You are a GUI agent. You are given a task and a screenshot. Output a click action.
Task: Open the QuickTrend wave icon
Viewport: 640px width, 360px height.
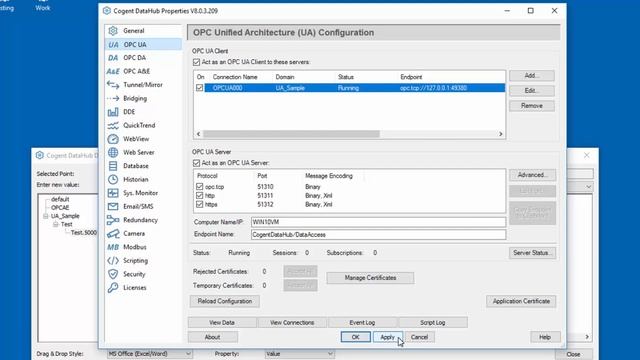point(113,125)
